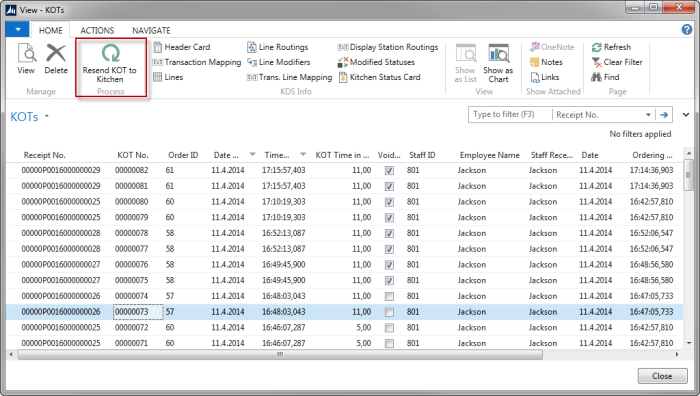Click the Close button
This screenshot has height=396, width=700.
click(x=662, y=376)
